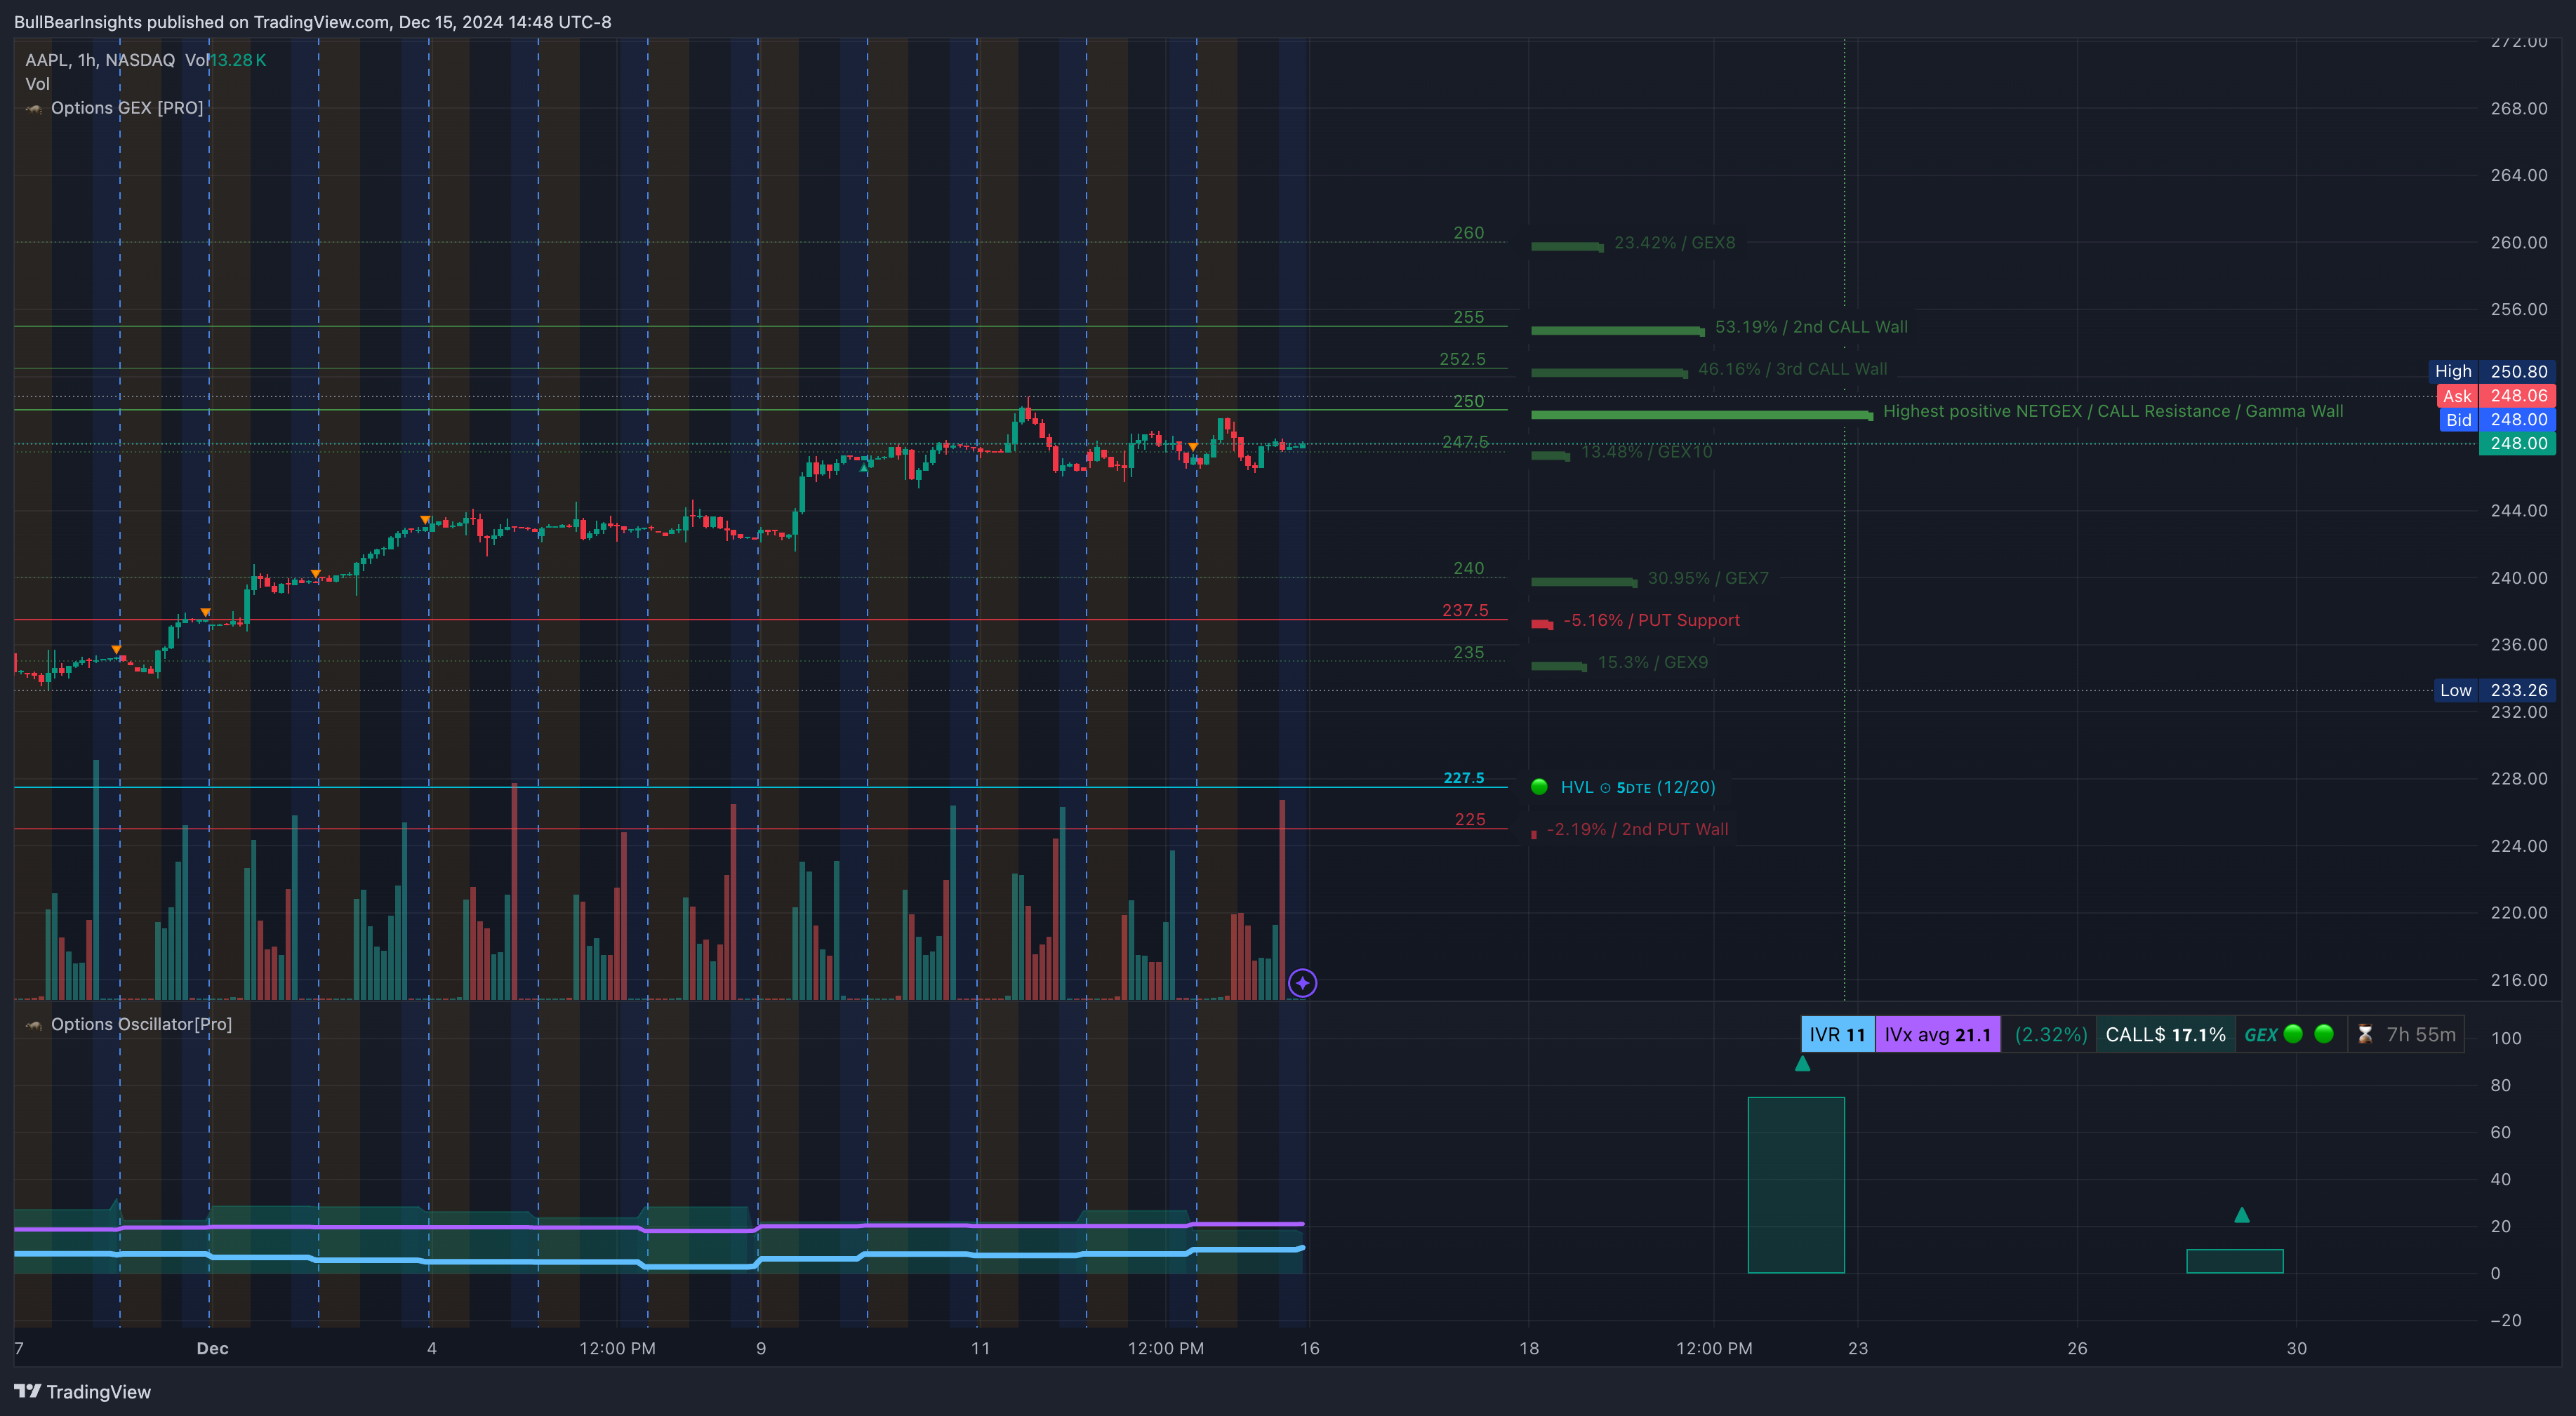Click the (2.32%) value in the status panel
Viewport: 2576px width, 1416px height.
click(2050, 1034)
